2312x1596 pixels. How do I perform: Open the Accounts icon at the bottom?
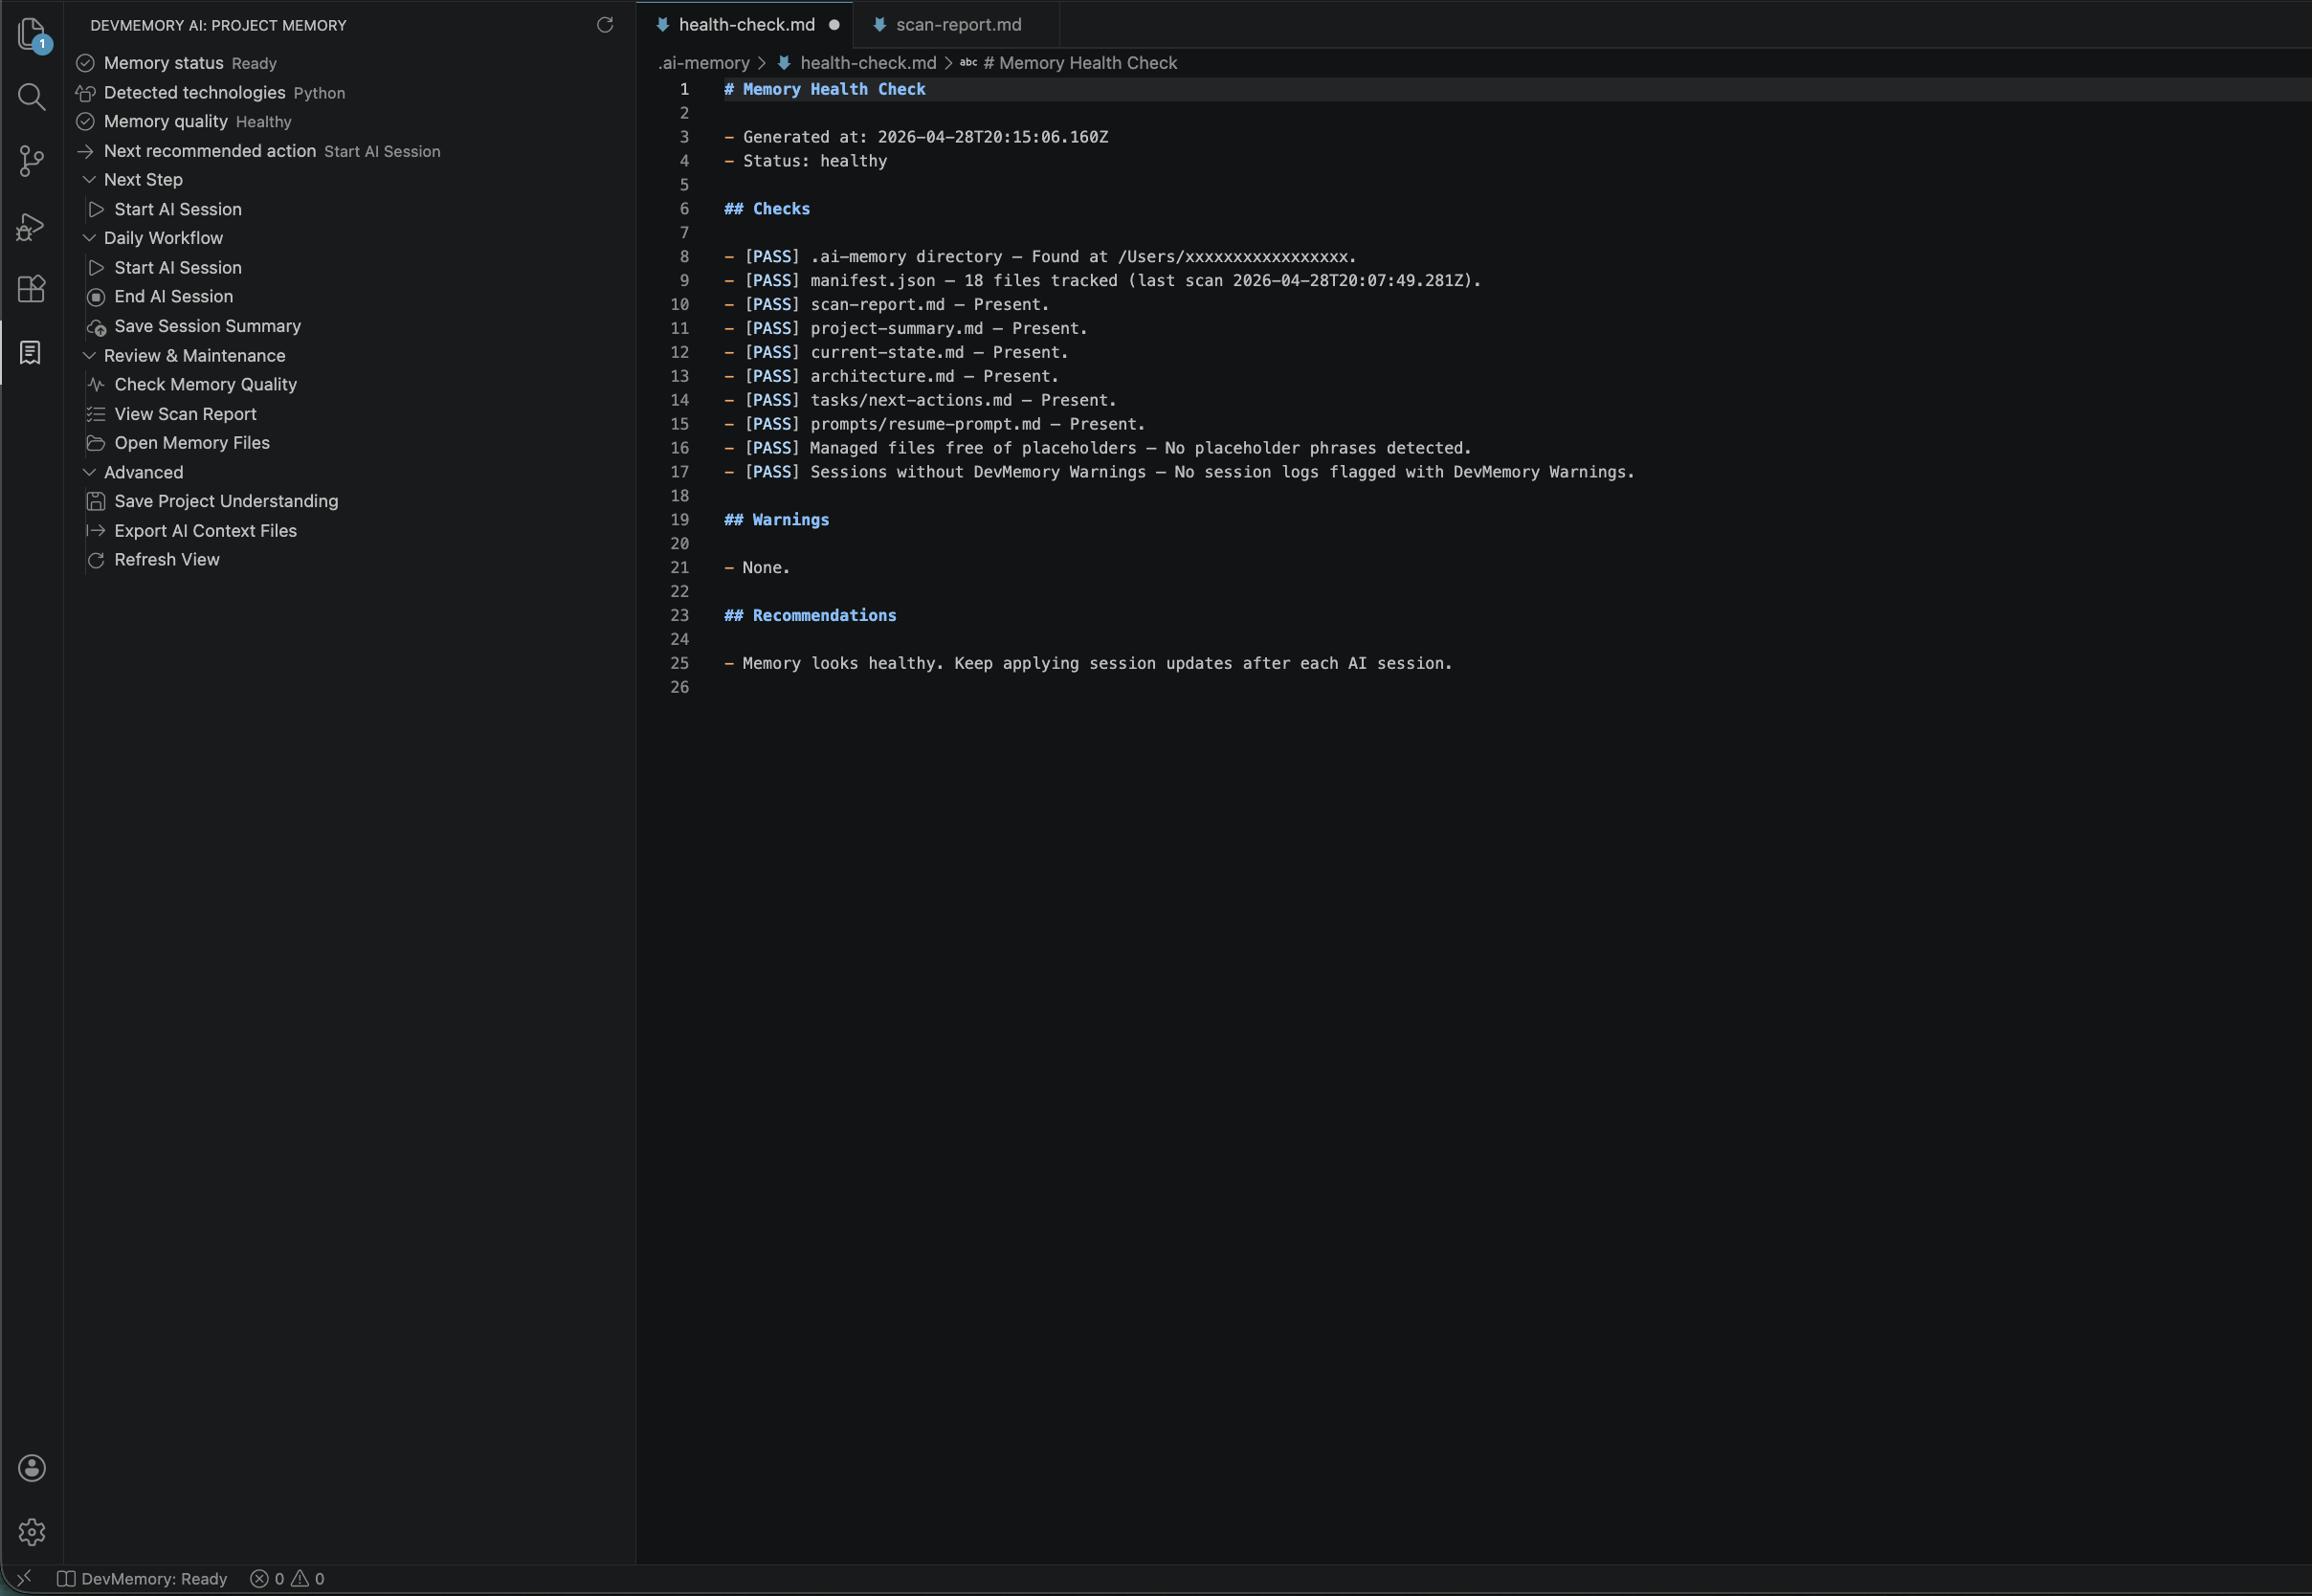coord(31,1467)
